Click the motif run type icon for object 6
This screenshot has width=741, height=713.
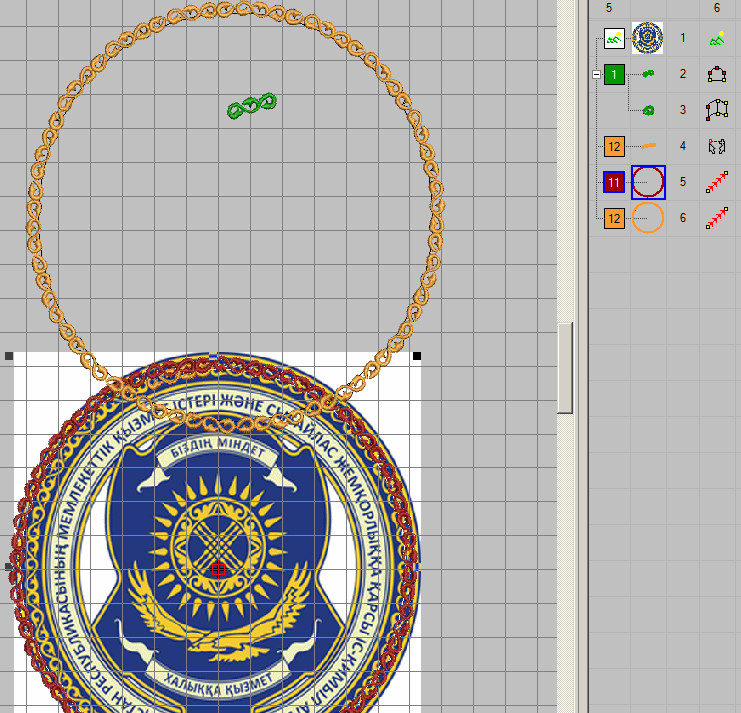click(x=717, y=218)
